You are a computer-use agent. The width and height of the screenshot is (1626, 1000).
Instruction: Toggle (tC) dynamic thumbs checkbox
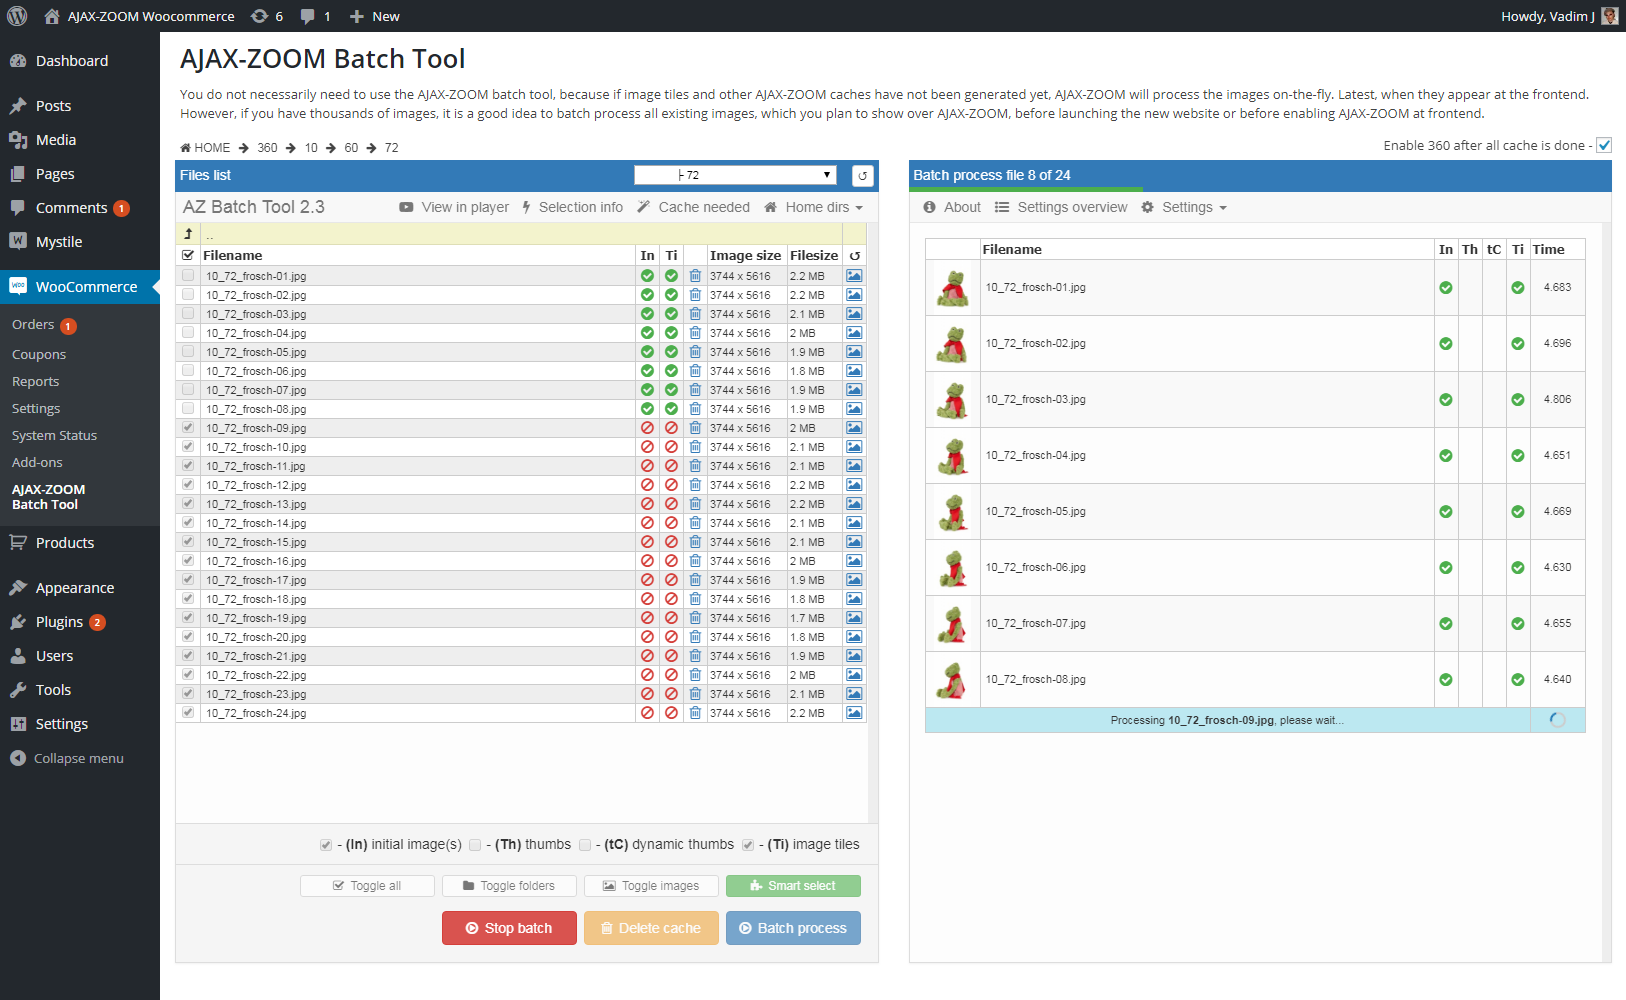[585, 845]
